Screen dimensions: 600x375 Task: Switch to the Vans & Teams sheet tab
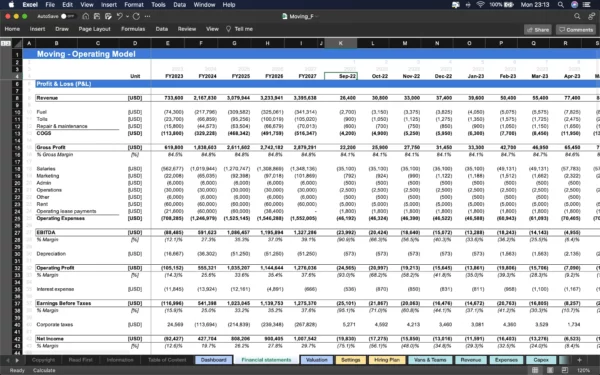(430, 360)
